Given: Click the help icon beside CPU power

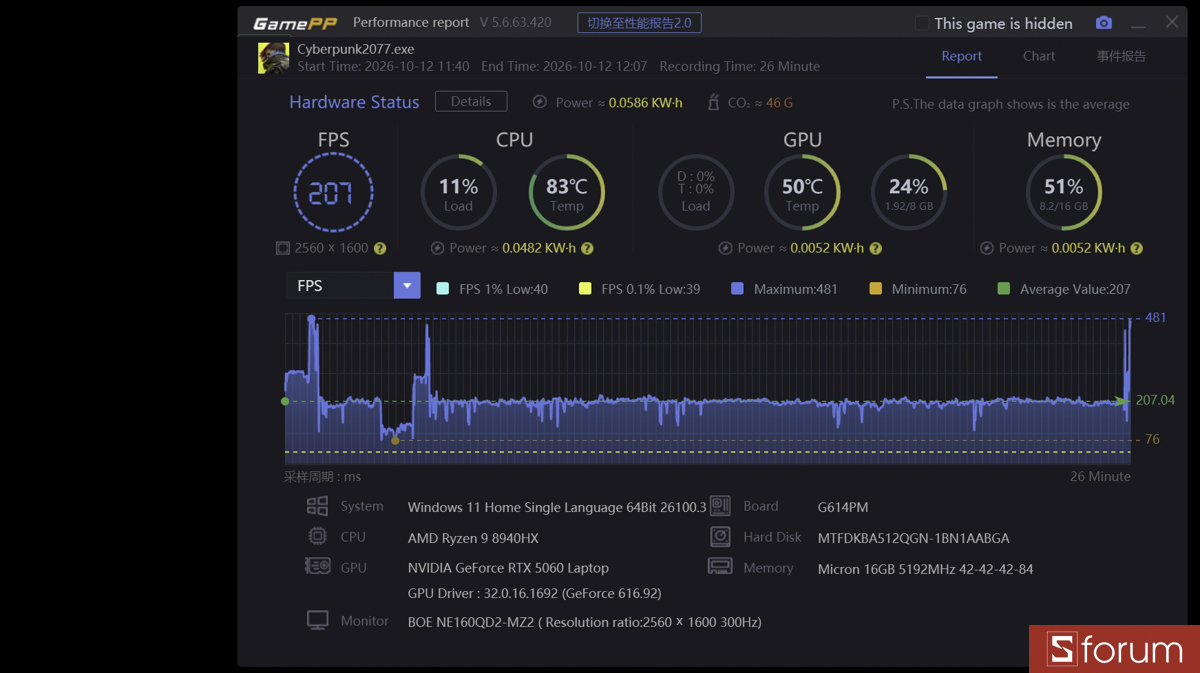Looking at the screenshot, I should pyautogui.click(x=587, y=248).
